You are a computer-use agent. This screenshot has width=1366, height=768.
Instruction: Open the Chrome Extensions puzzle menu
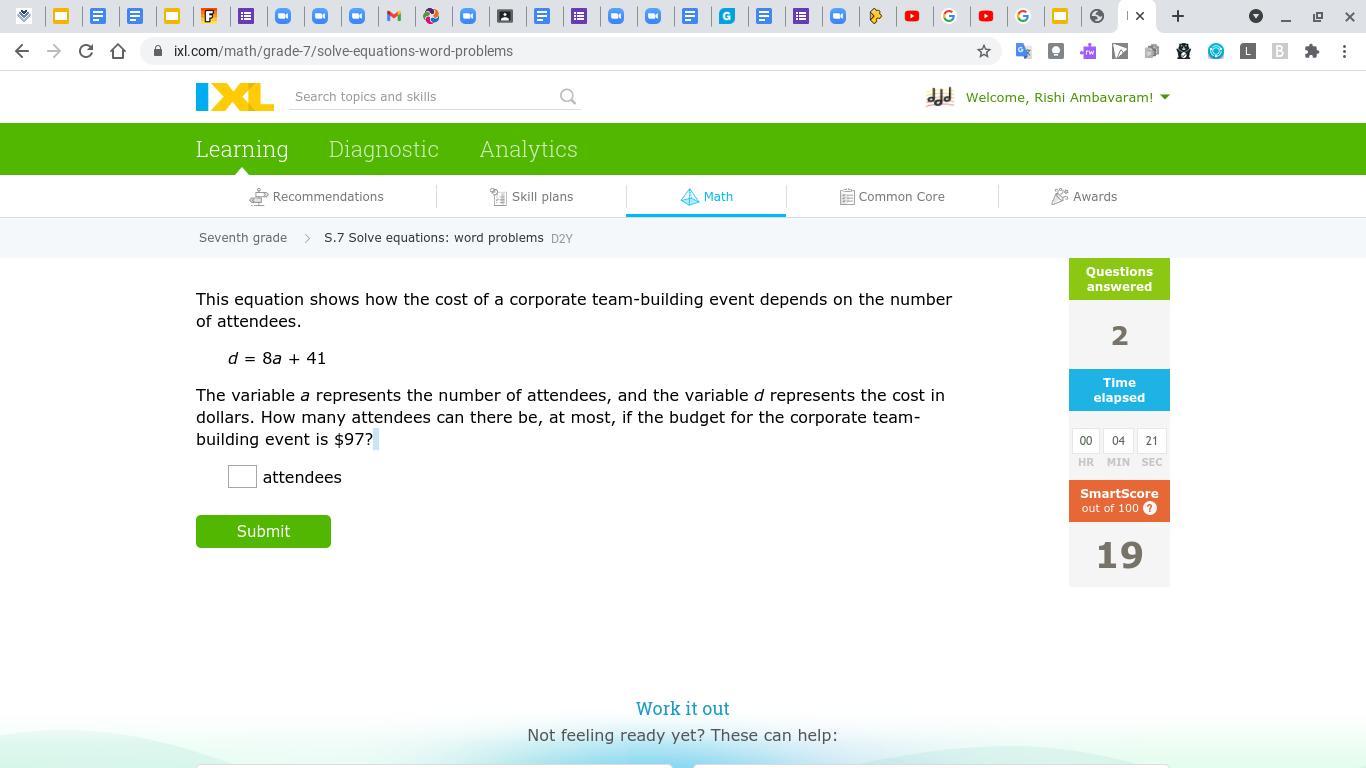click(x=1311, y=51)
